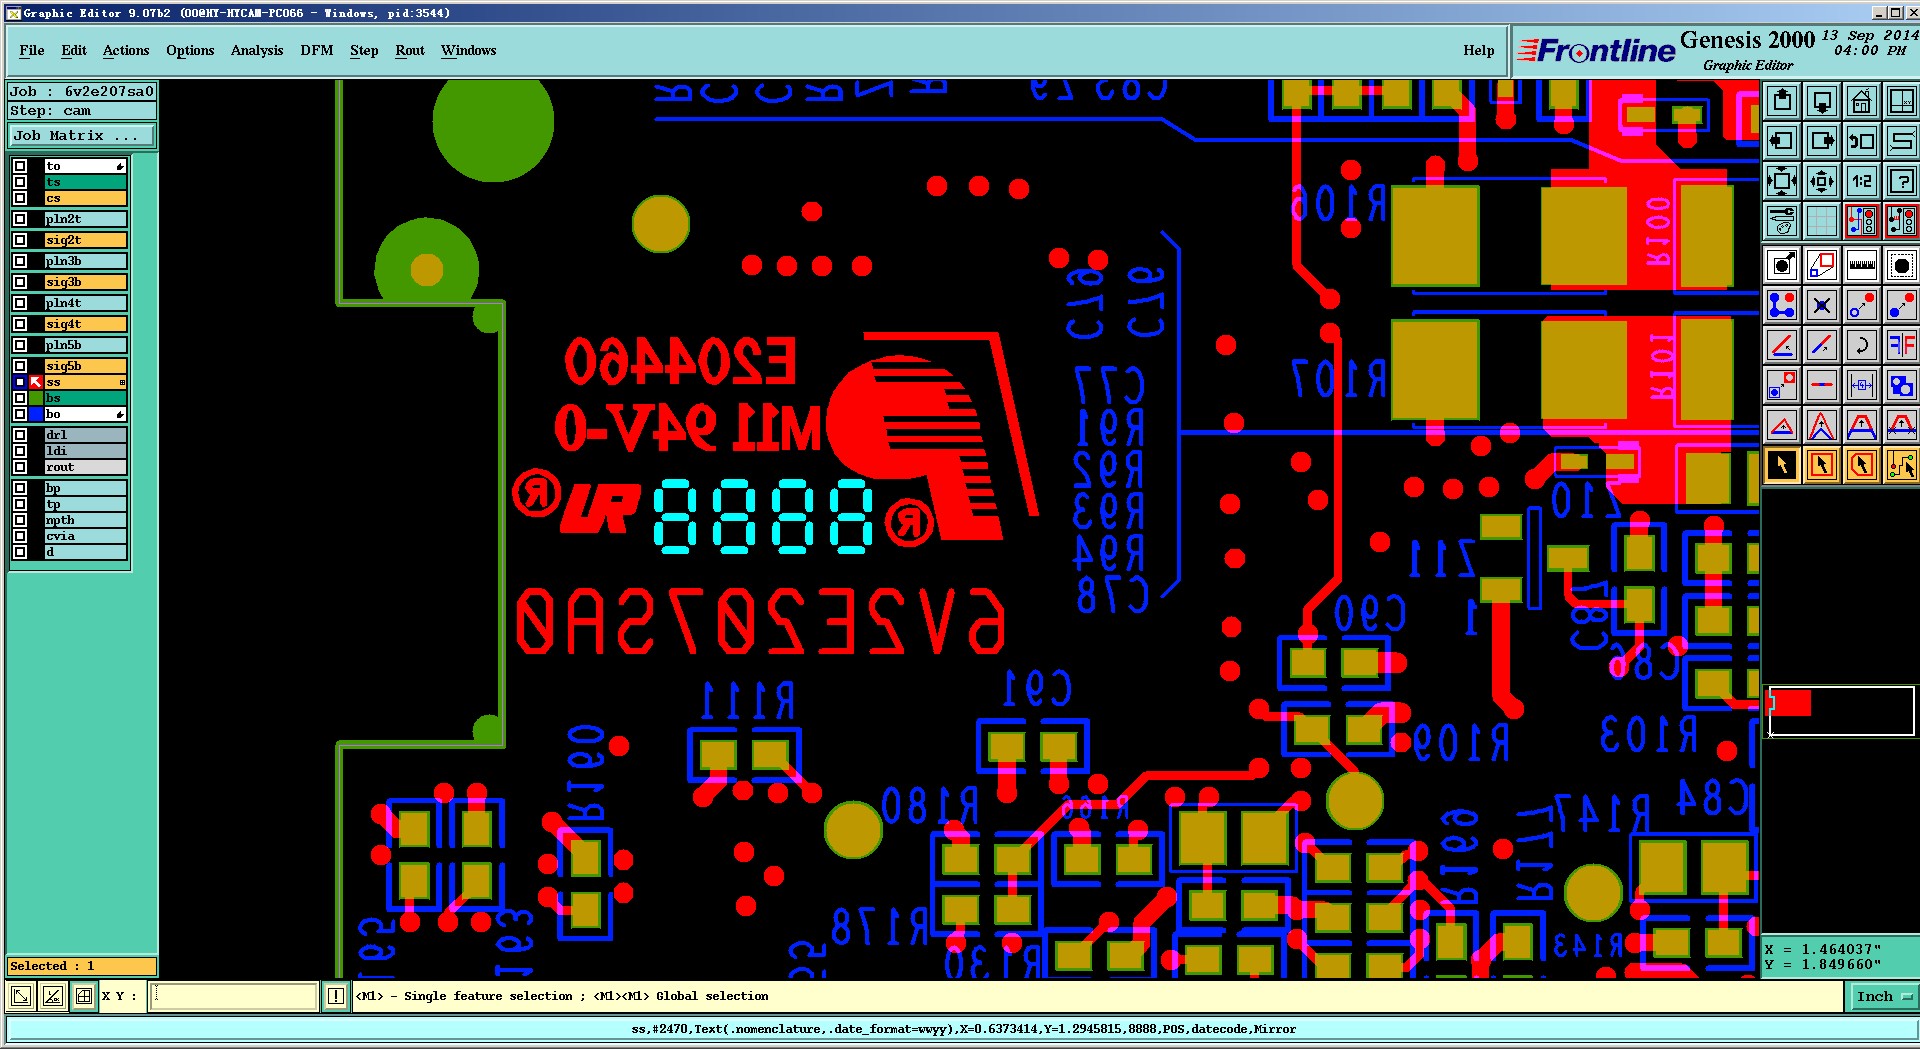
Task: Select the dimension between bars icon
Action: 1861,385
